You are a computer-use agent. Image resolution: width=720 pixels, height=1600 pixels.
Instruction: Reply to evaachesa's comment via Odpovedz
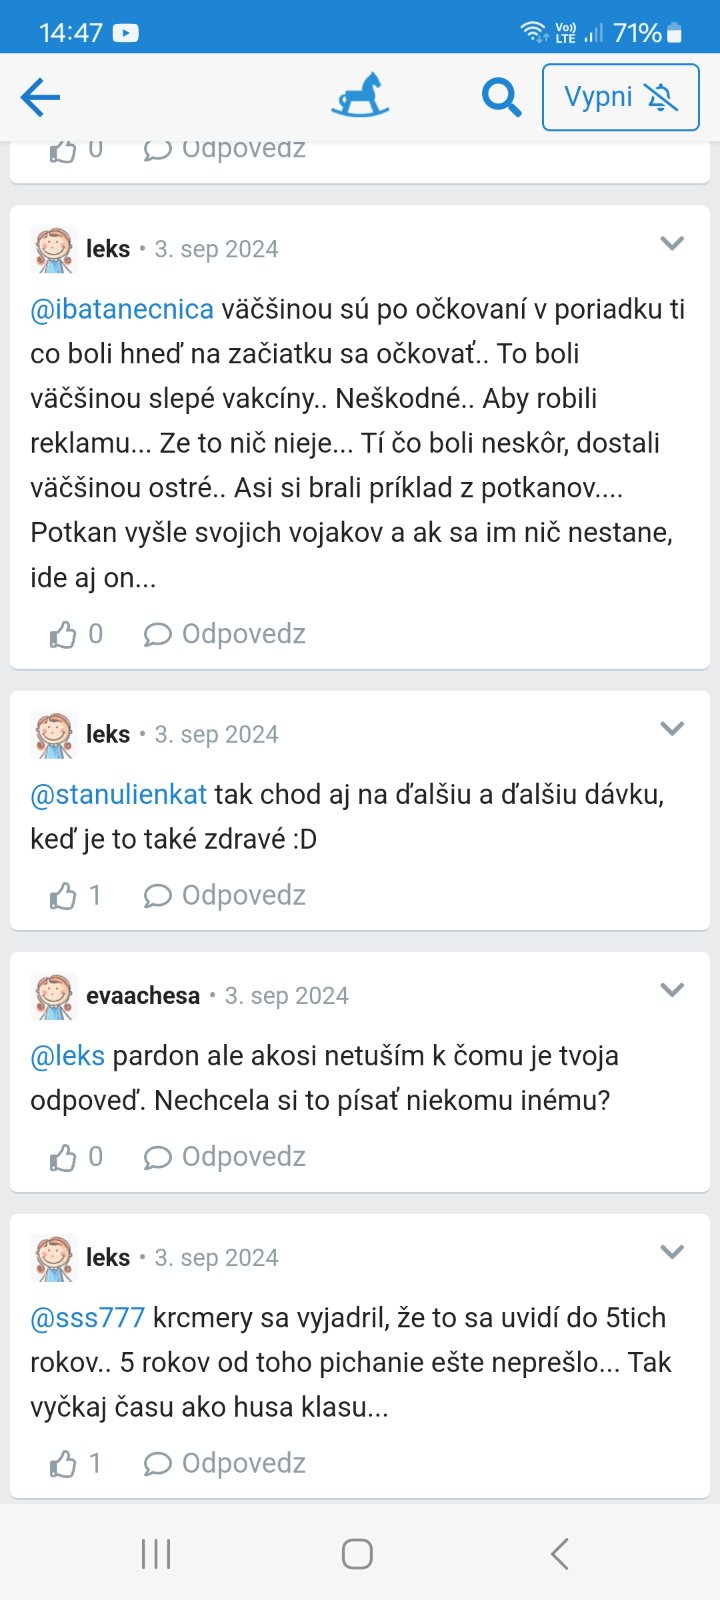coord(225,1157)
